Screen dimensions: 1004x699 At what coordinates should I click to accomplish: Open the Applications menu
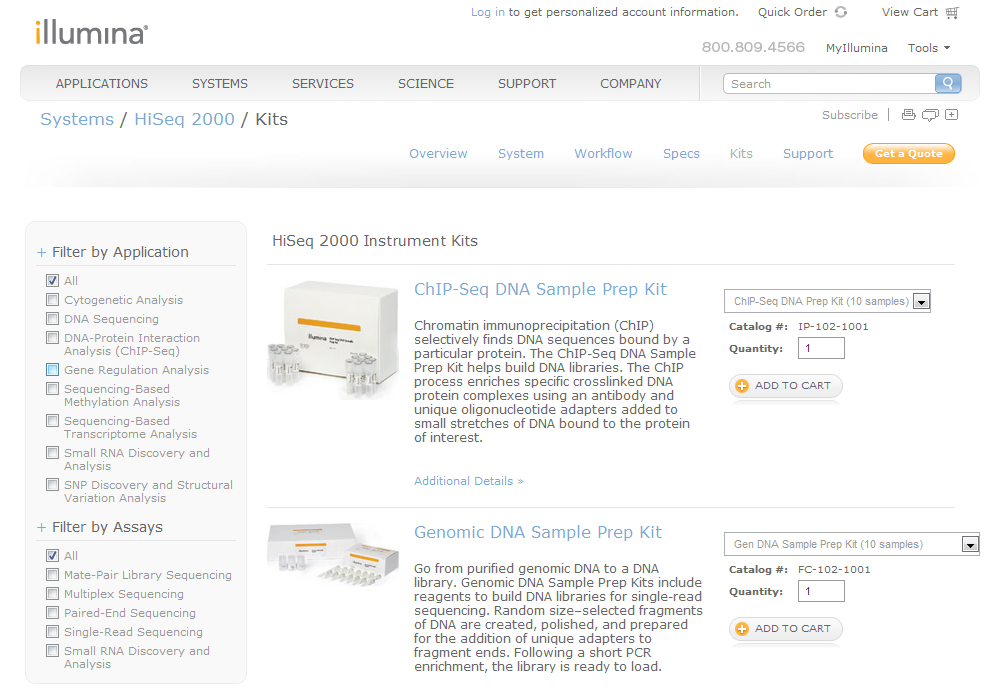click(102, 84)
